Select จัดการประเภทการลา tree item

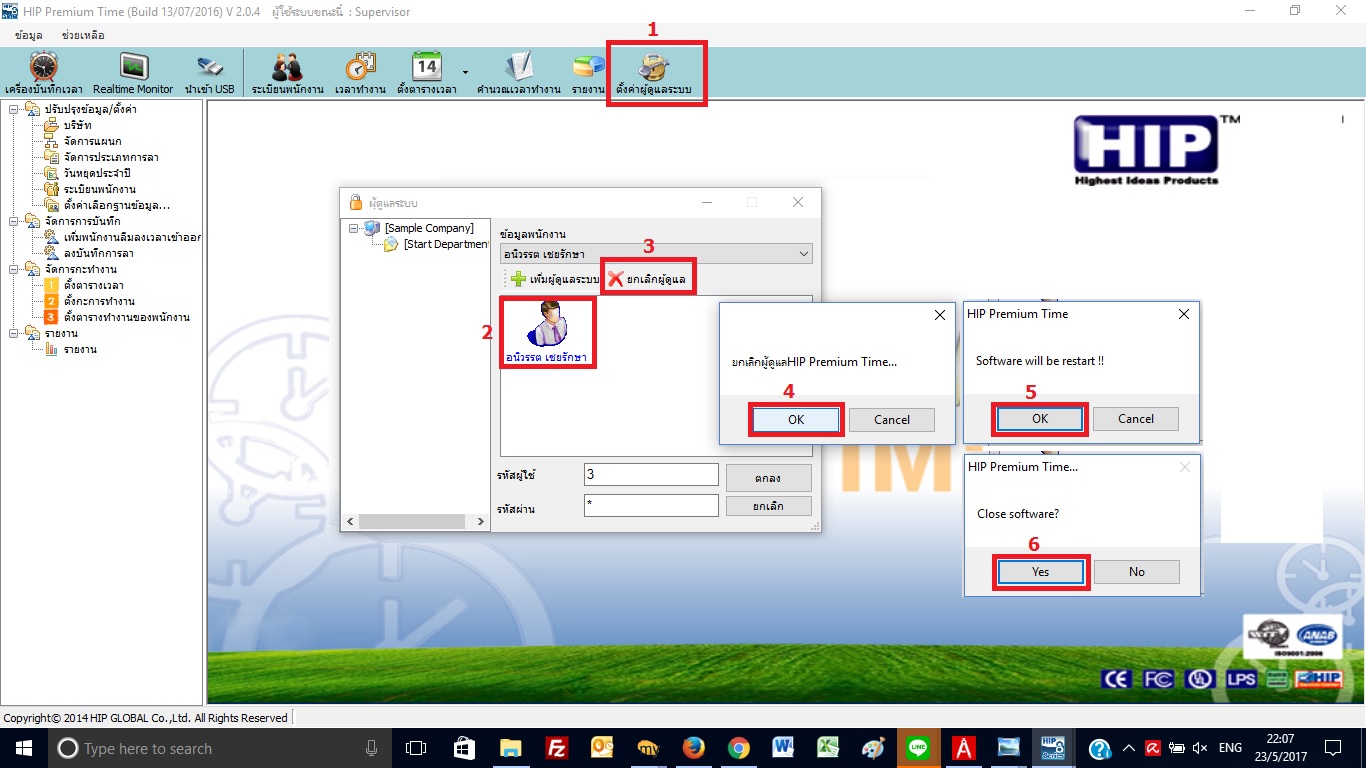pos(111,157)
